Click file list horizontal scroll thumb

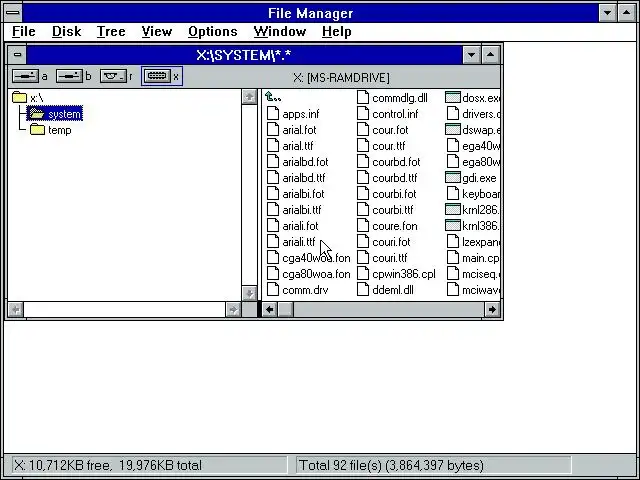(x=285, y=310)
